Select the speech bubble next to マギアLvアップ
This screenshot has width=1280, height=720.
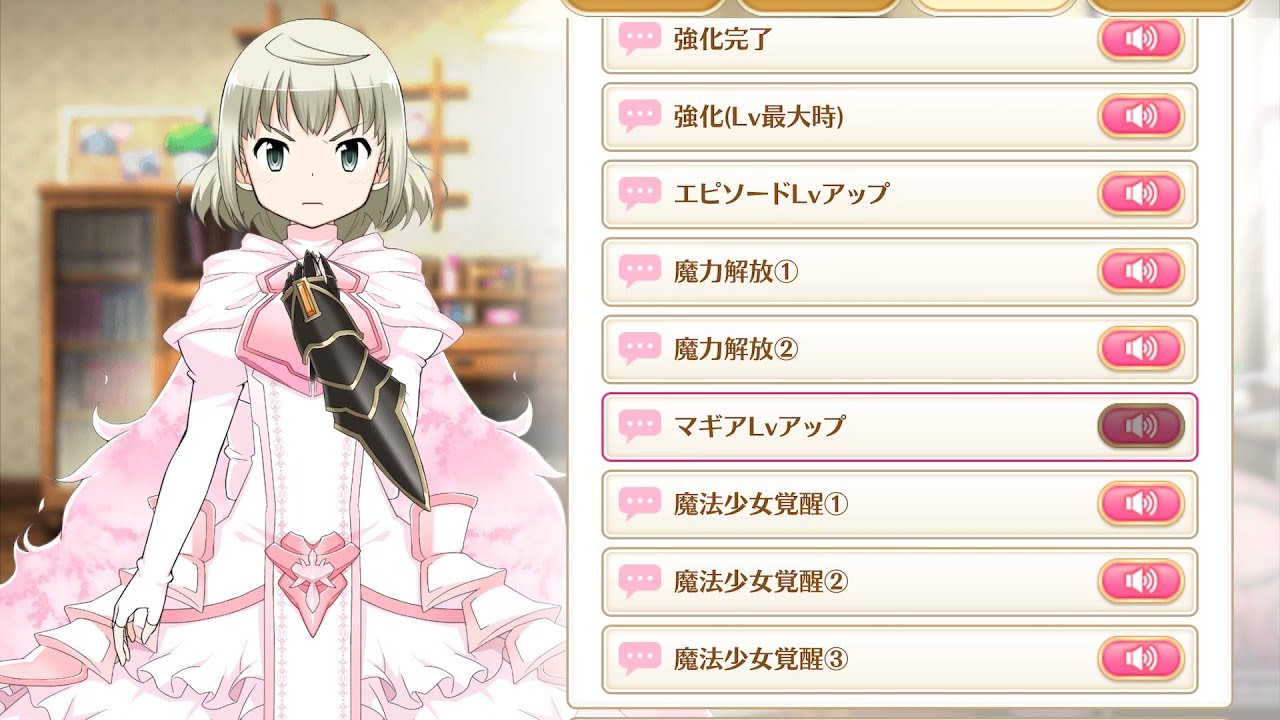click(640, 426)
